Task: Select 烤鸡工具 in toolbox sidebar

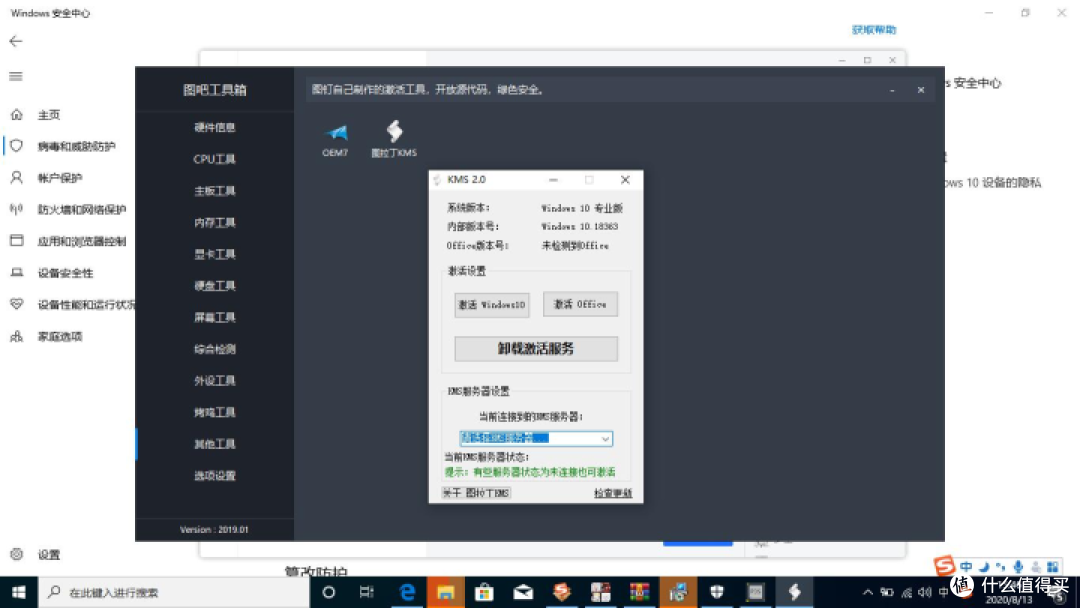Action: click(x=215, y=412)
